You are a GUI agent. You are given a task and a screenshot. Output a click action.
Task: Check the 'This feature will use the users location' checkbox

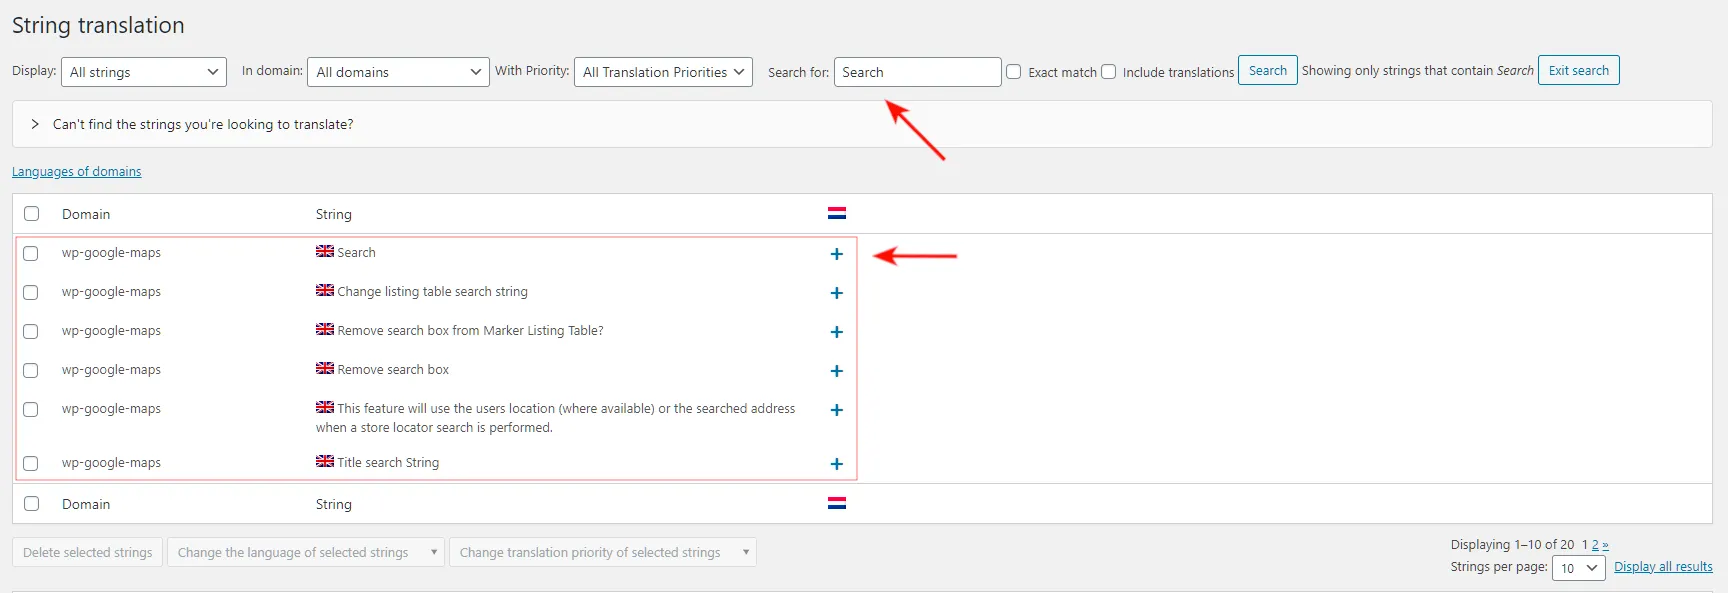31,410
